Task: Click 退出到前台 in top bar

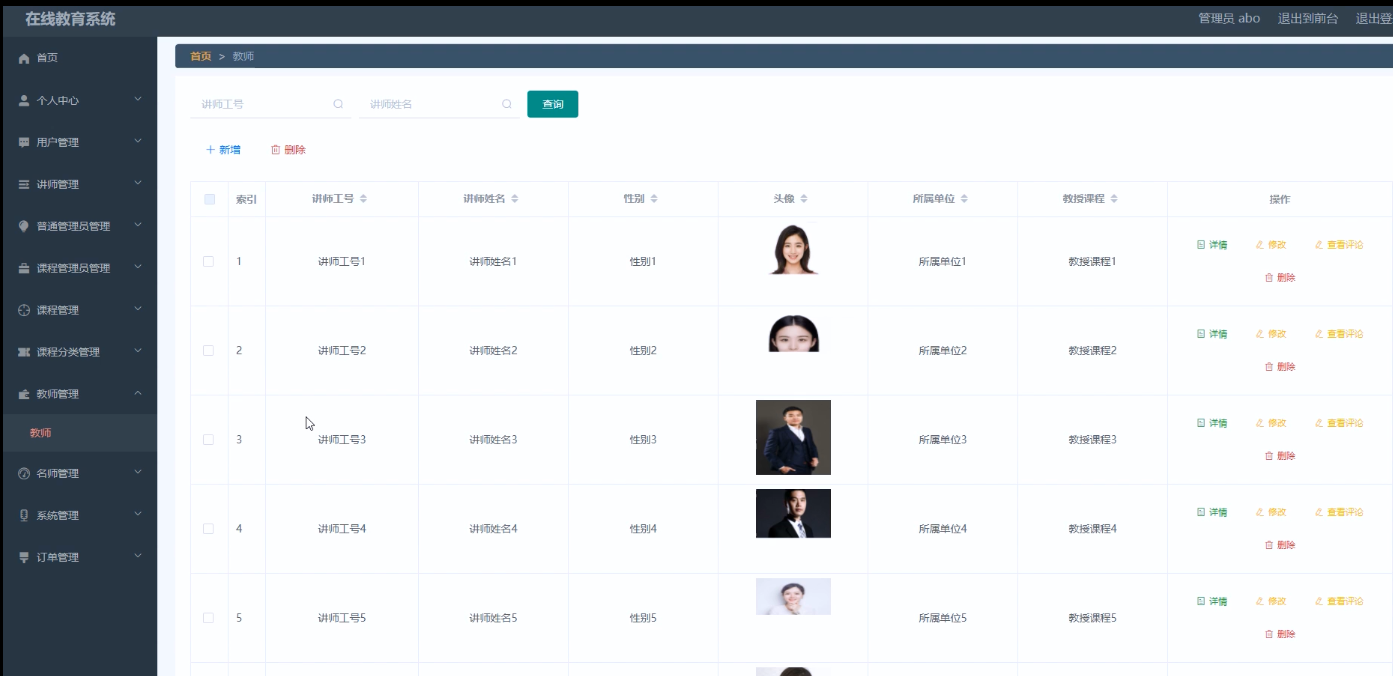Action: (1308, 19)
